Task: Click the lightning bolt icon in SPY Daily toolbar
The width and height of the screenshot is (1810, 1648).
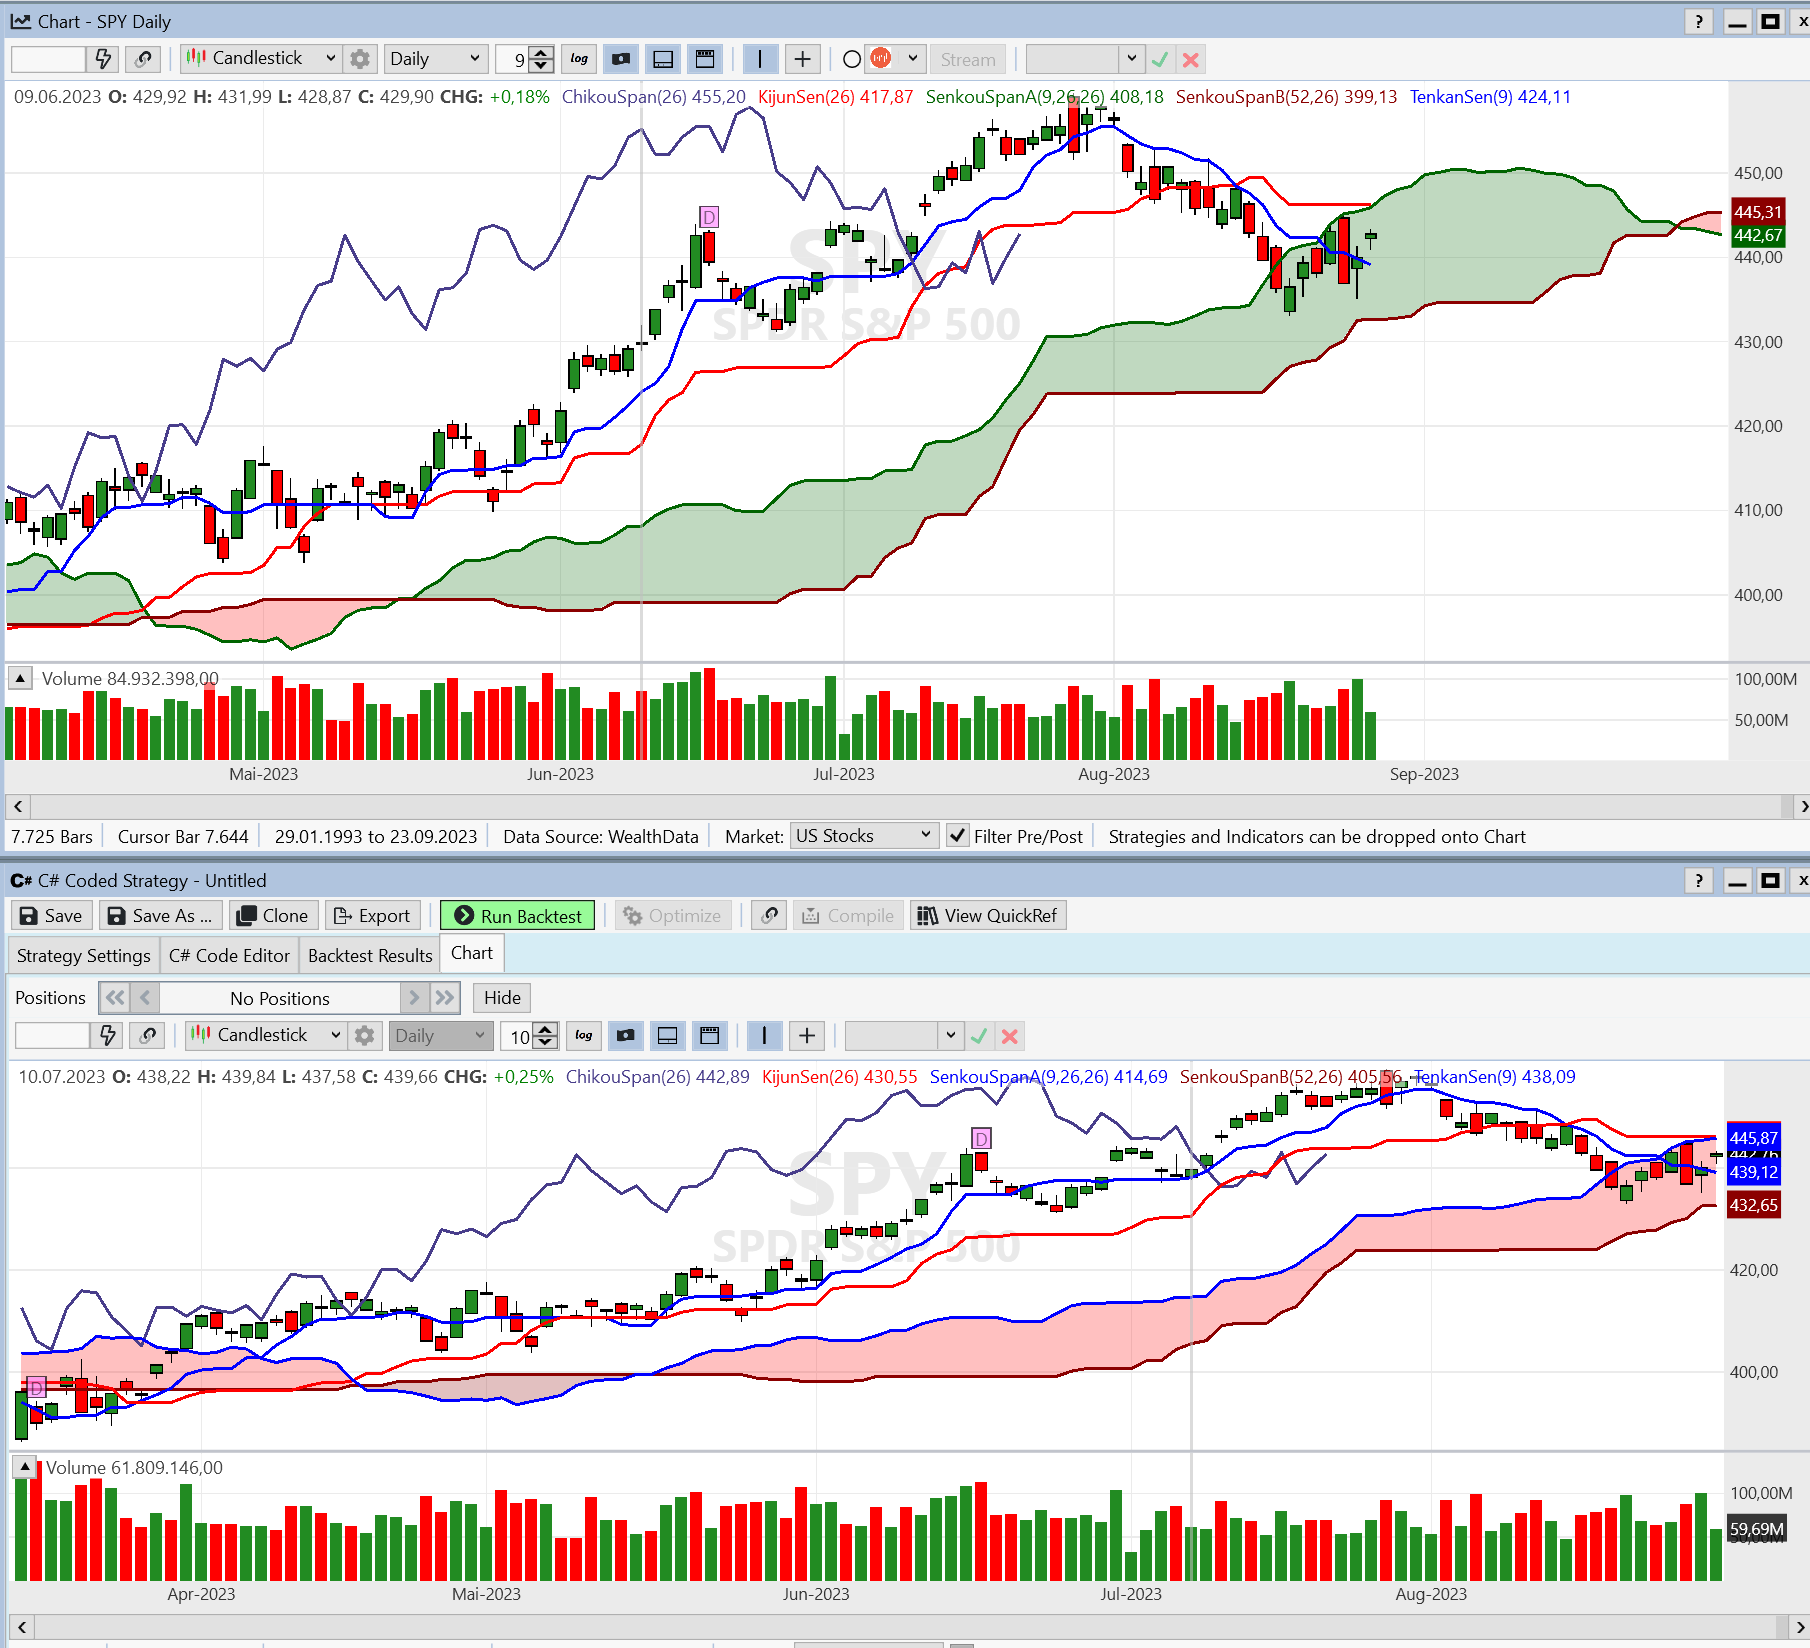Action: [x=103, y=59]
